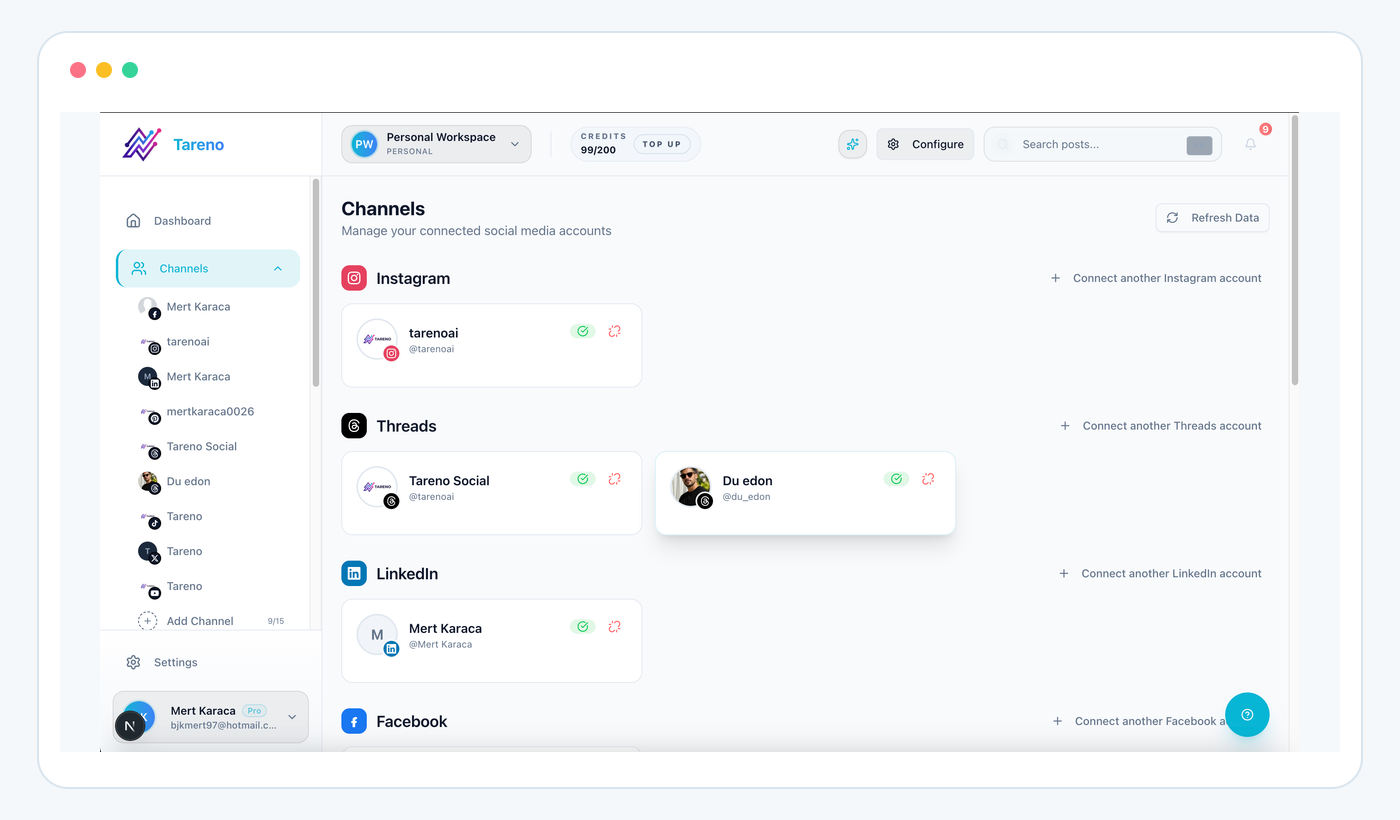Screen dimensions: 1400x820
Task: Click Connect another LinkedIn account
Action: (x=1160, y=574)
